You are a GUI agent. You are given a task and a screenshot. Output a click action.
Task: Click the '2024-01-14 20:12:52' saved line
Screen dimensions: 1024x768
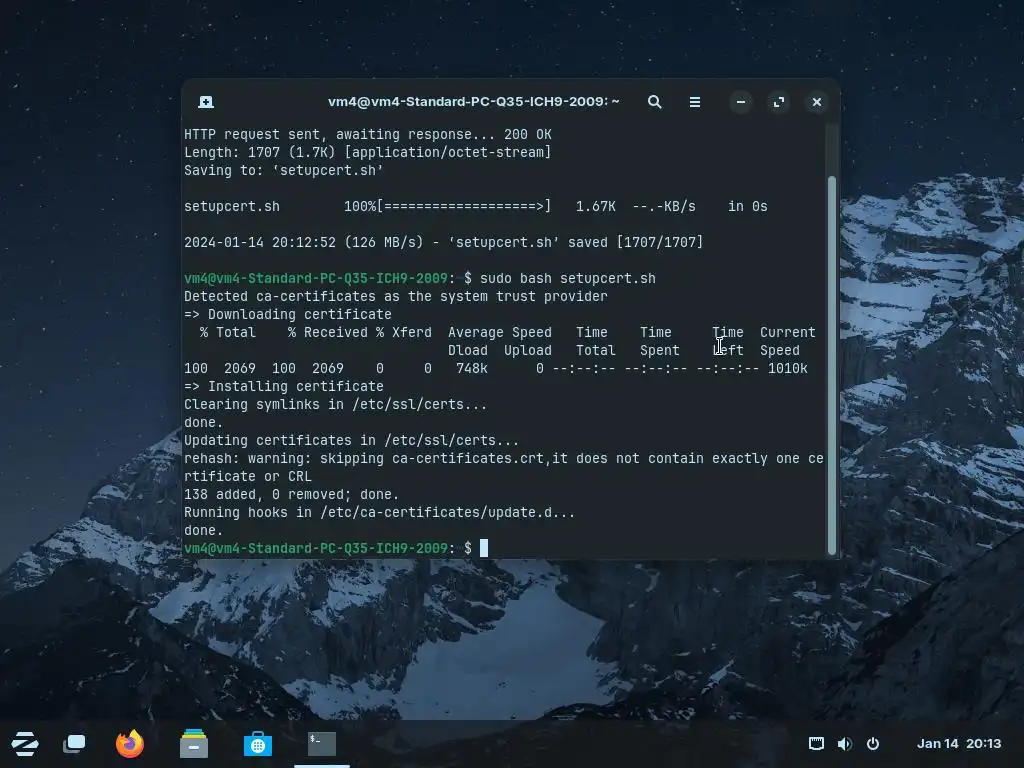pos(443,242)
